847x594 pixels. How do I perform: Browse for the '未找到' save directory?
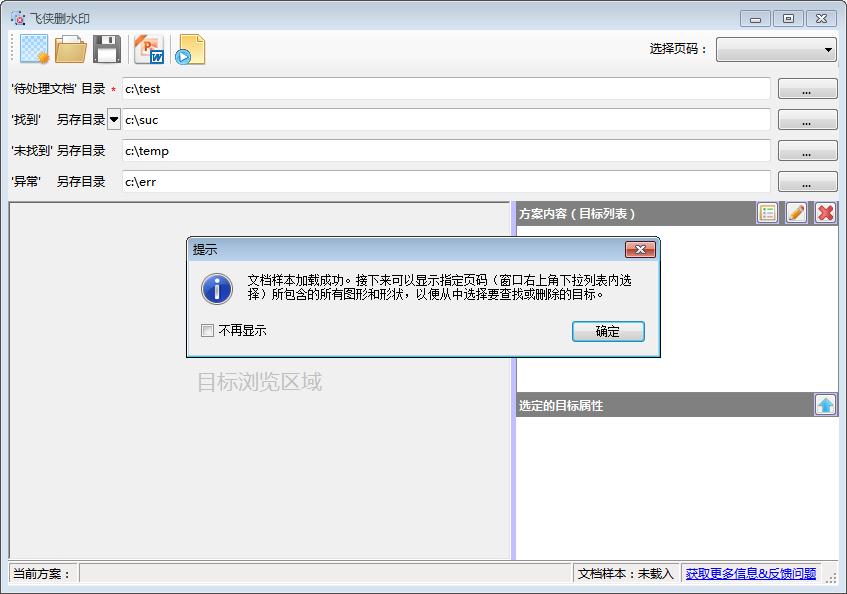[807, 151]
